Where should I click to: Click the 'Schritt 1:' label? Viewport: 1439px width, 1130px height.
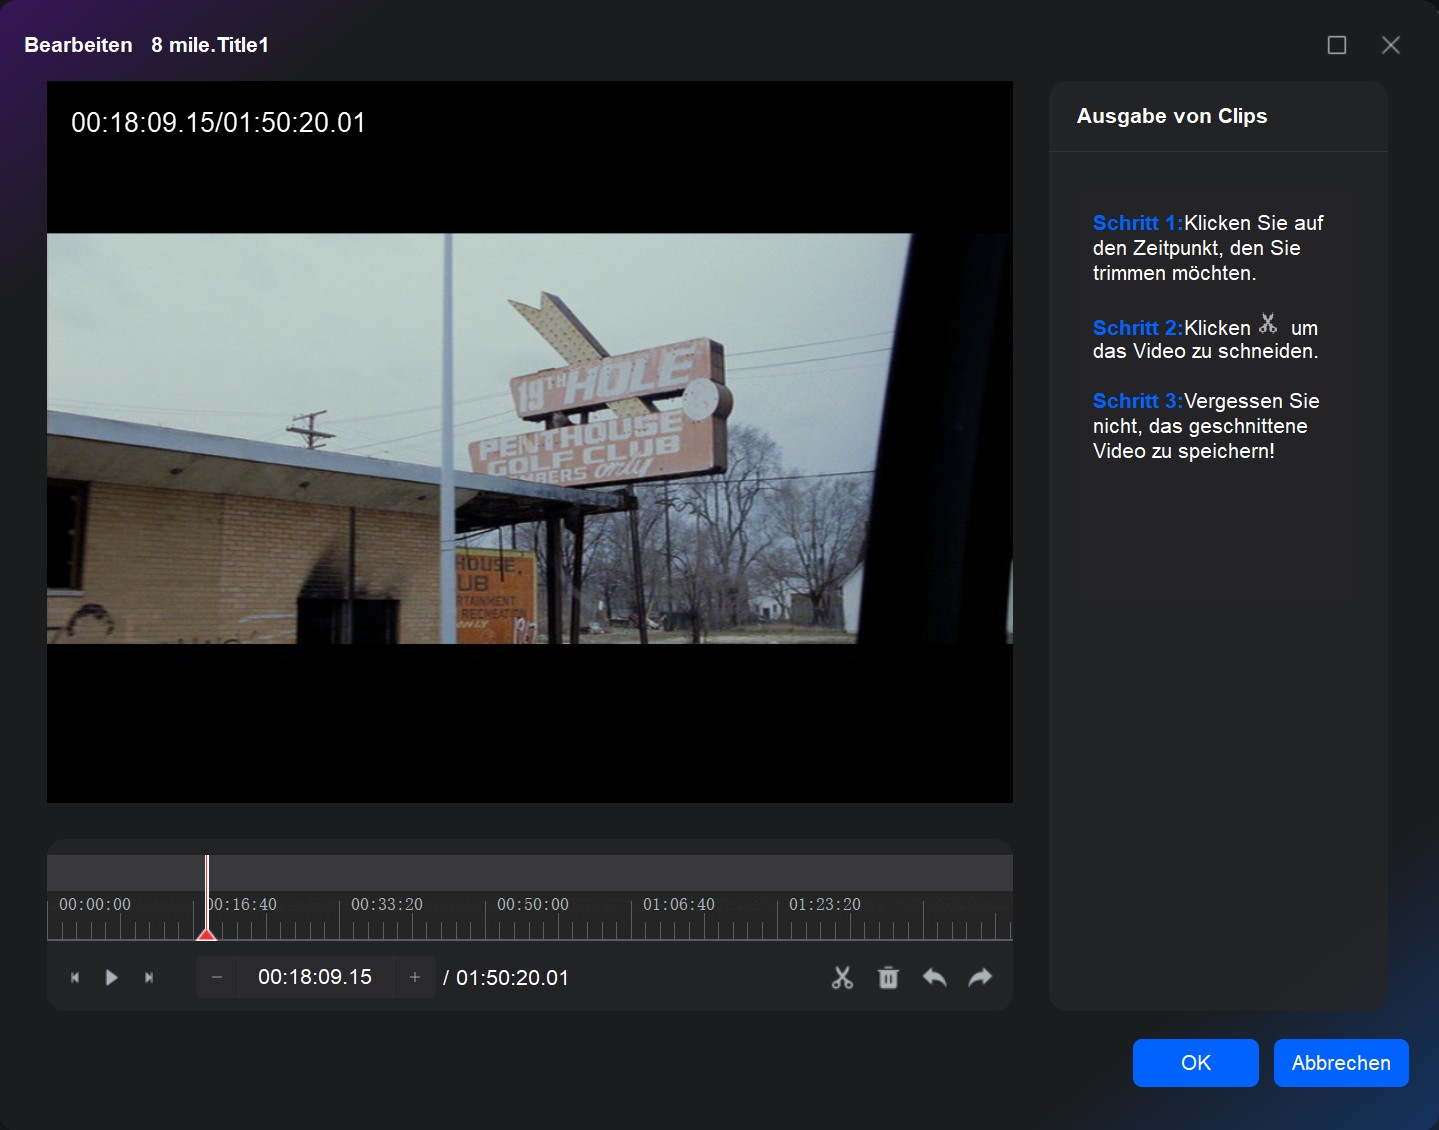point(1138,223)
